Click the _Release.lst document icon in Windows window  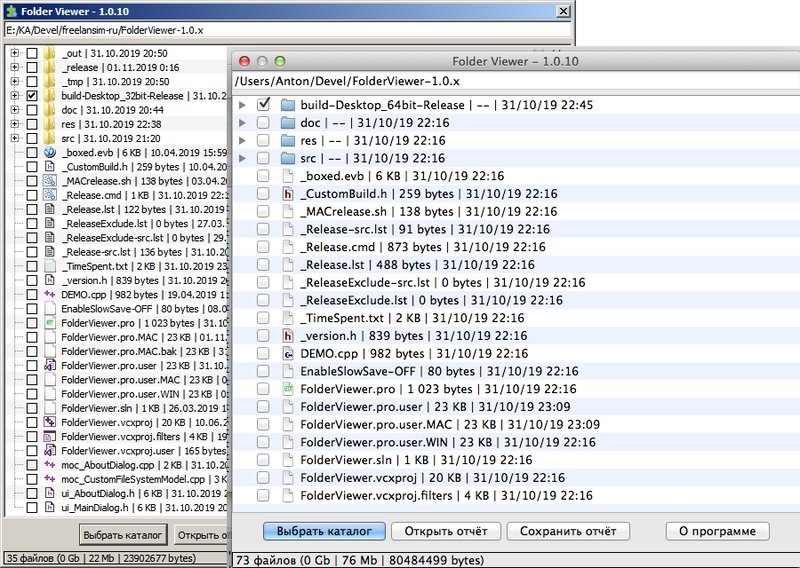tap(49, 209)
